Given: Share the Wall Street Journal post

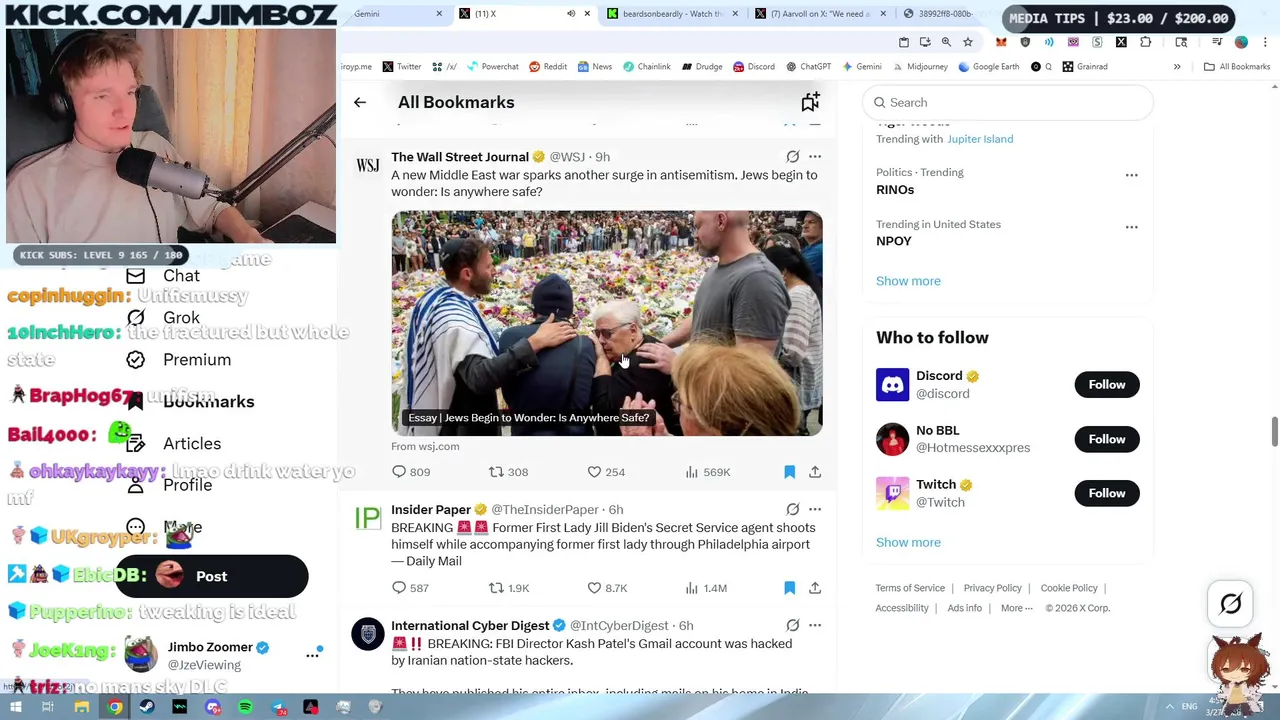Looking at the screenshot, I should point(815,472).
